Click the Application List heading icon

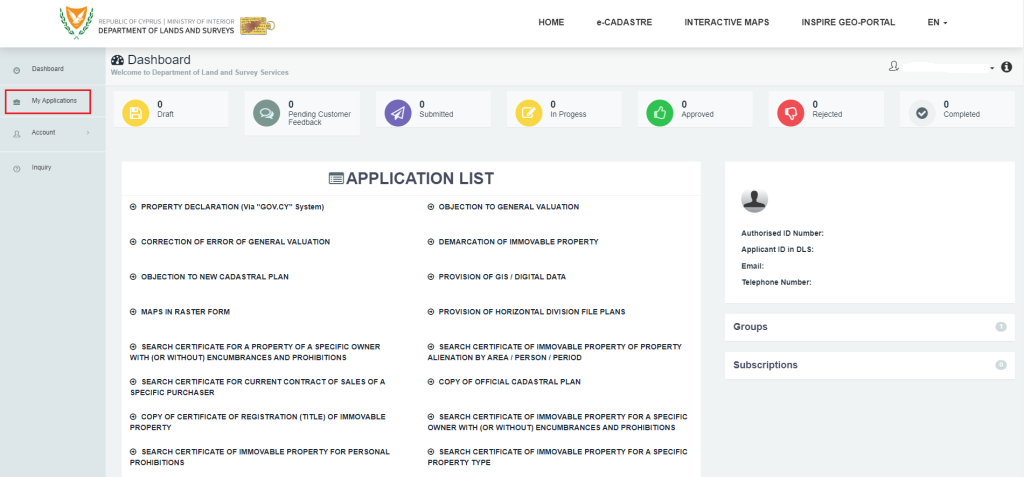(336, 178)
